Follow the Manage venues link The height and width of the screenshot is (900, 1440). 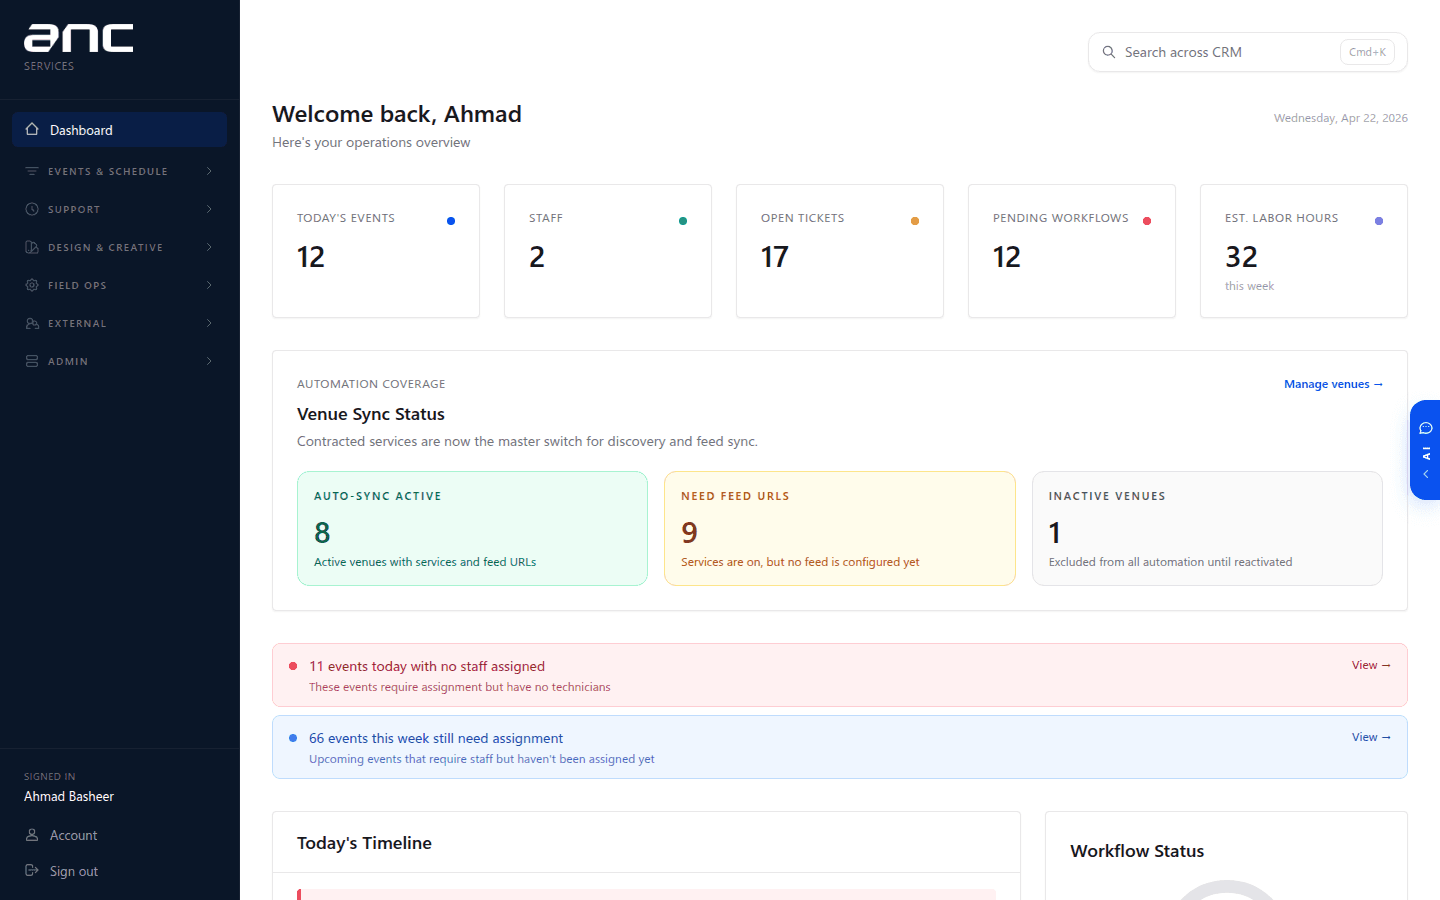[x=1333, y=384]
